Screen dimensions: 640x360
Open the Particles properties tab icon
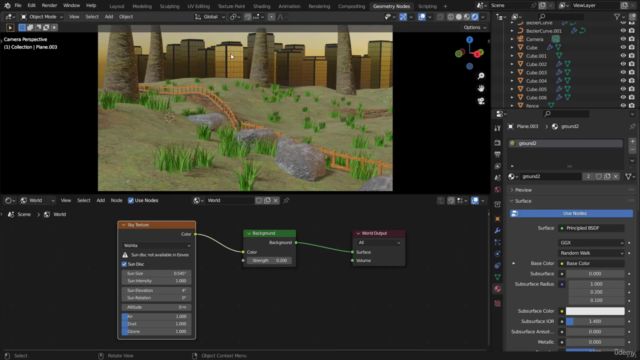click(497, 242)
